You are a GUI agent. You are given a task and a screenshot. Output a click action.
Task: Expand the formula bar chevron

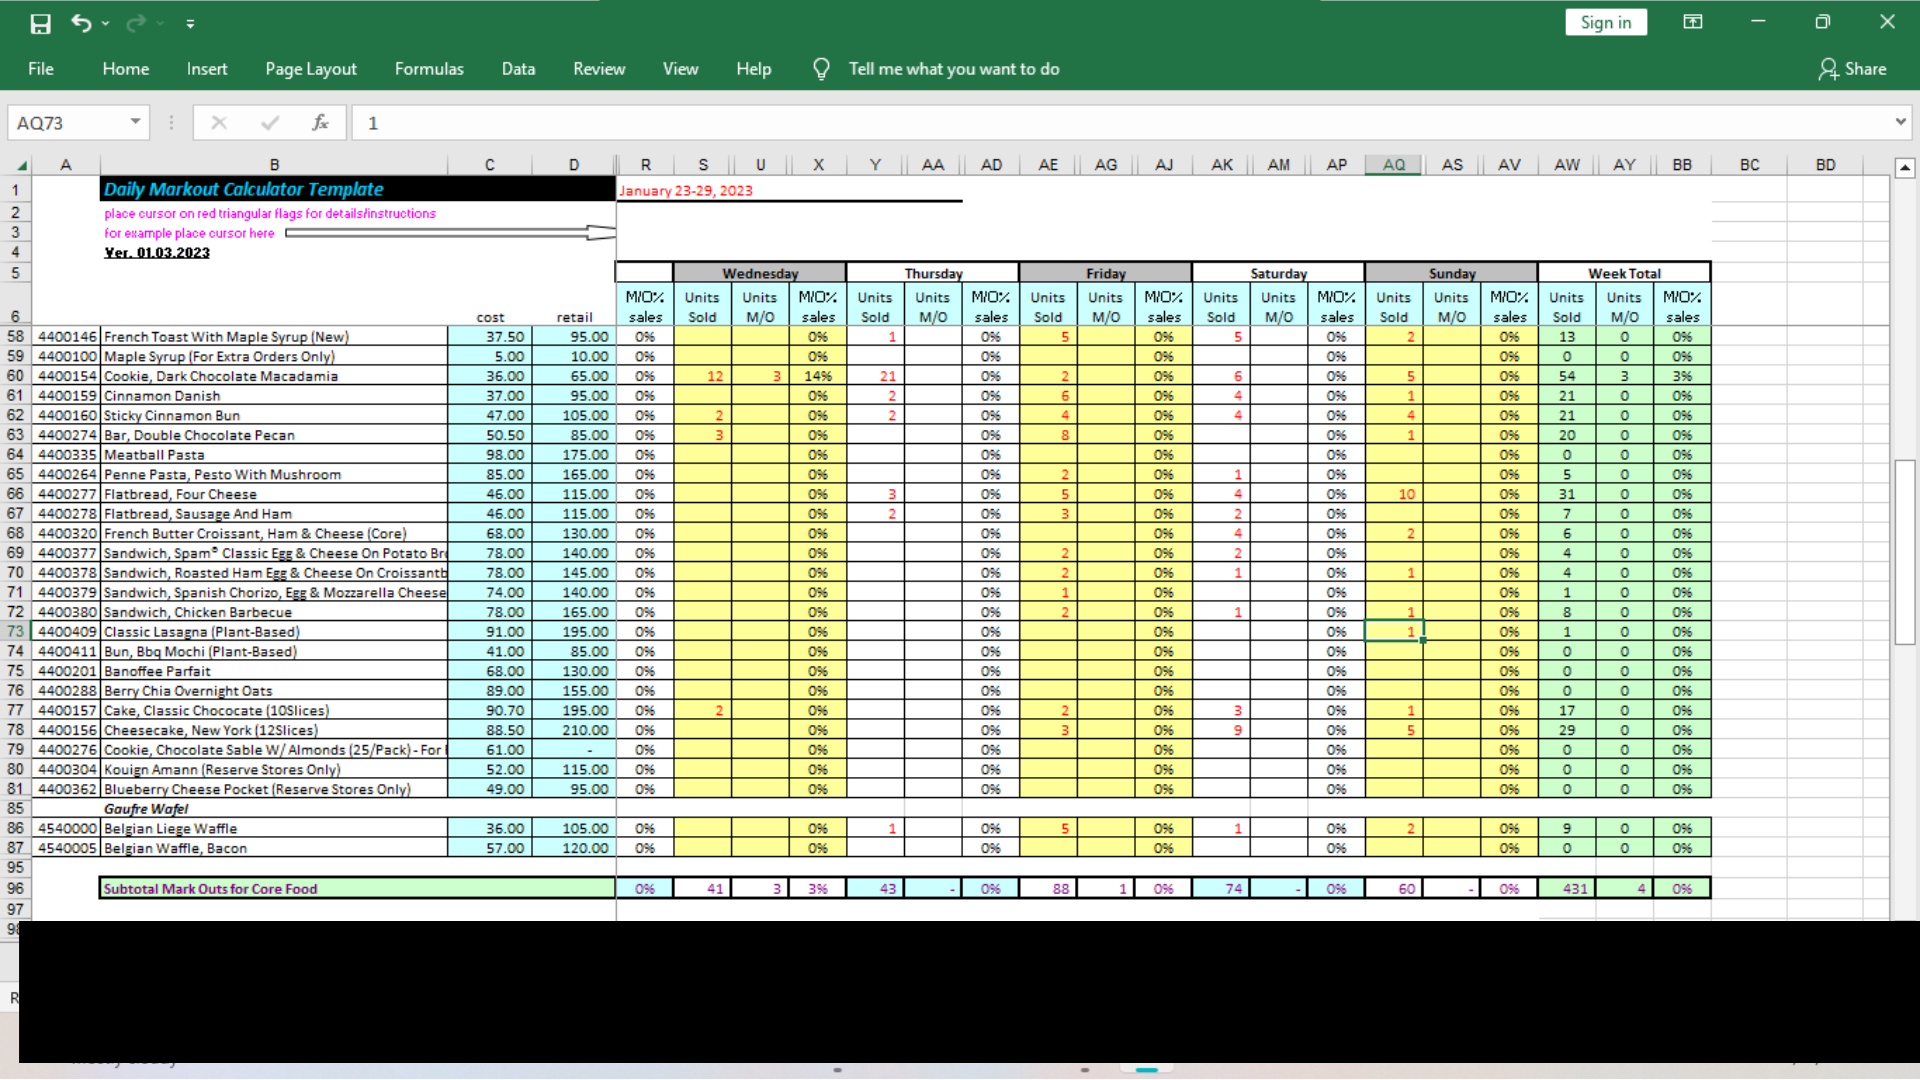pos(1900,122)
